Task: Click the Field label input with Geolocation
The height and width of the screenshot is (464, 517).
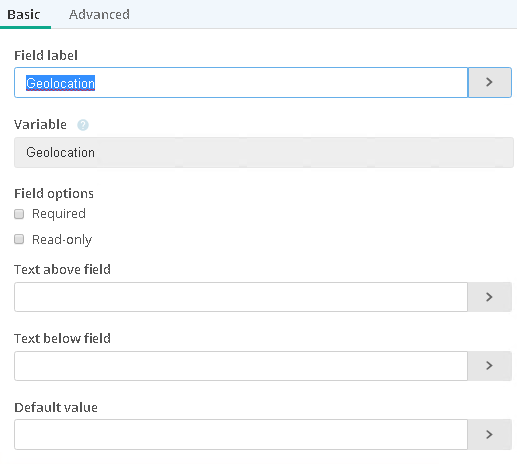Action: pyautogui.click(x=241, y=83)
